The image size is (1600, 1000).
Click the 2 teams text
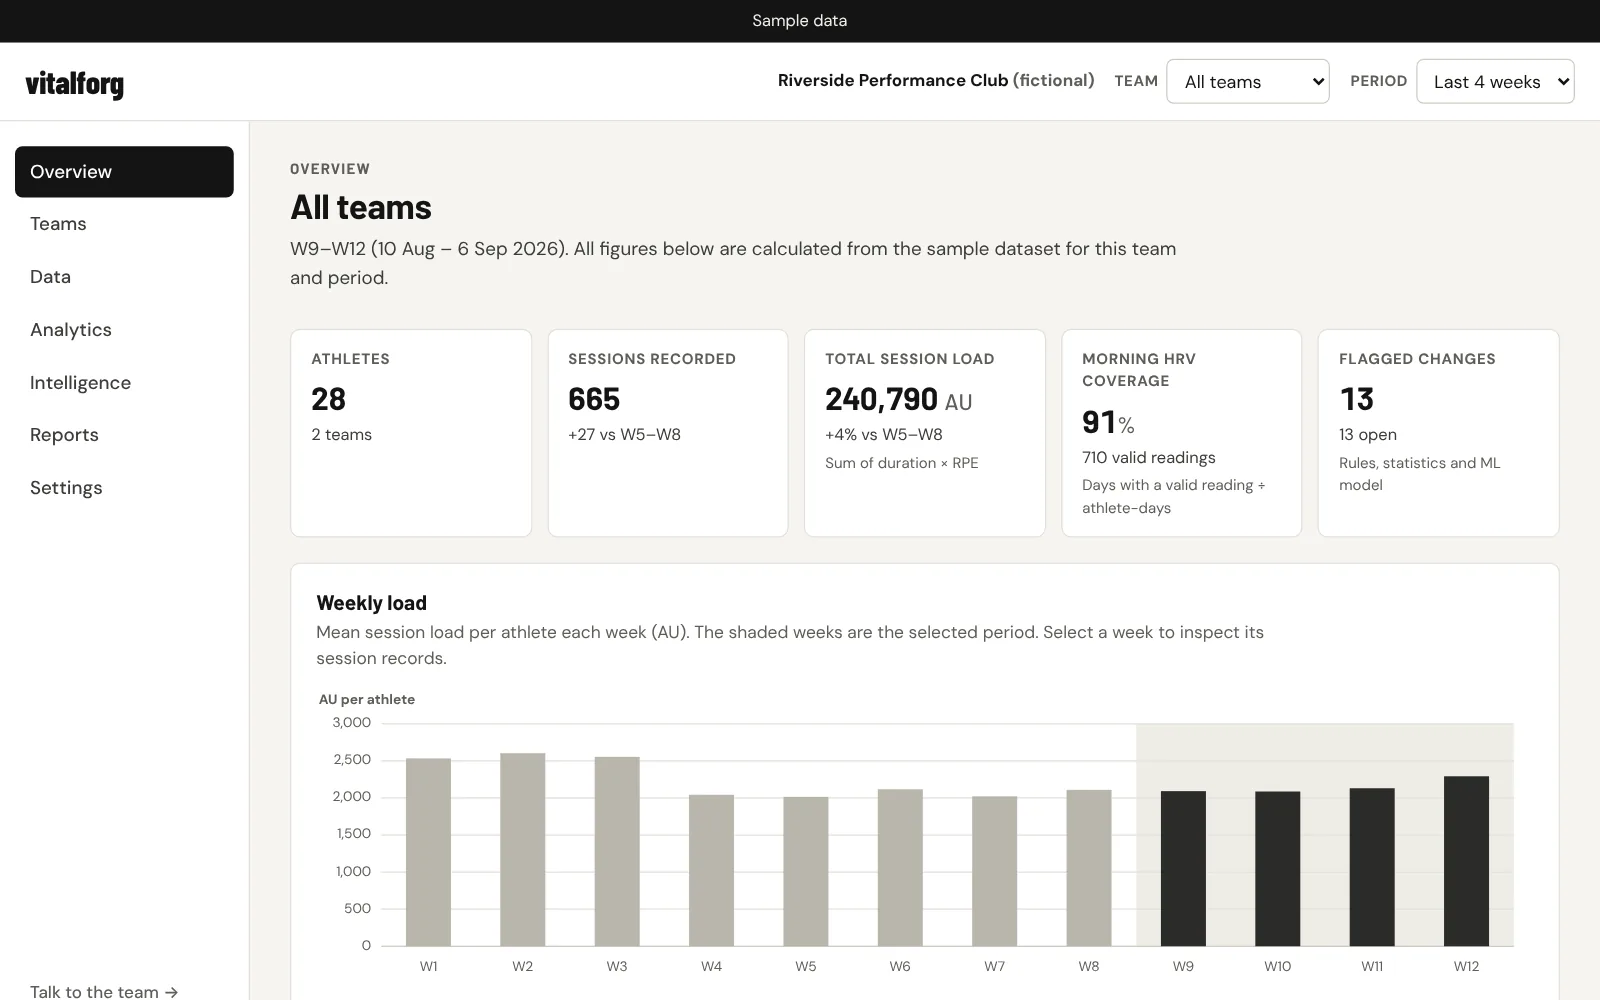click(x=341, y=434)
